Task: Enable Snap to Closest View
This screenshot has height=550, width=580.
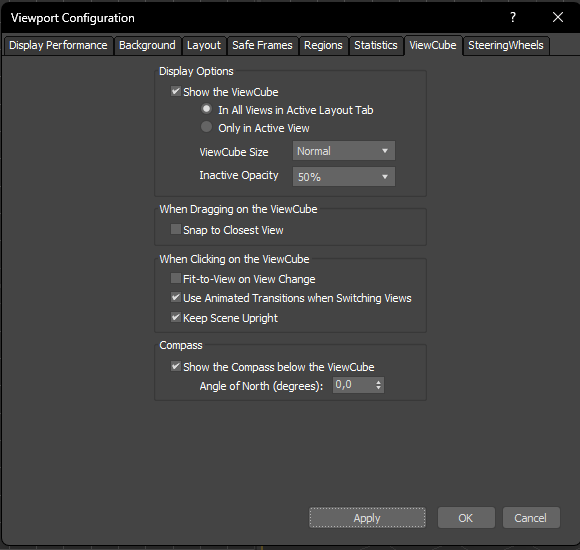Action: [x=176, y=229]
